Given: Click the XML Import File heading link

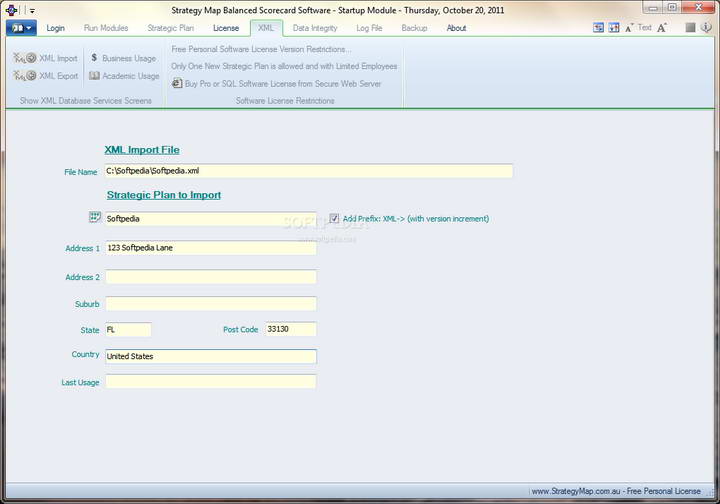Looking at the screenshot, I should pyautogui.click(x=142, y=150).
